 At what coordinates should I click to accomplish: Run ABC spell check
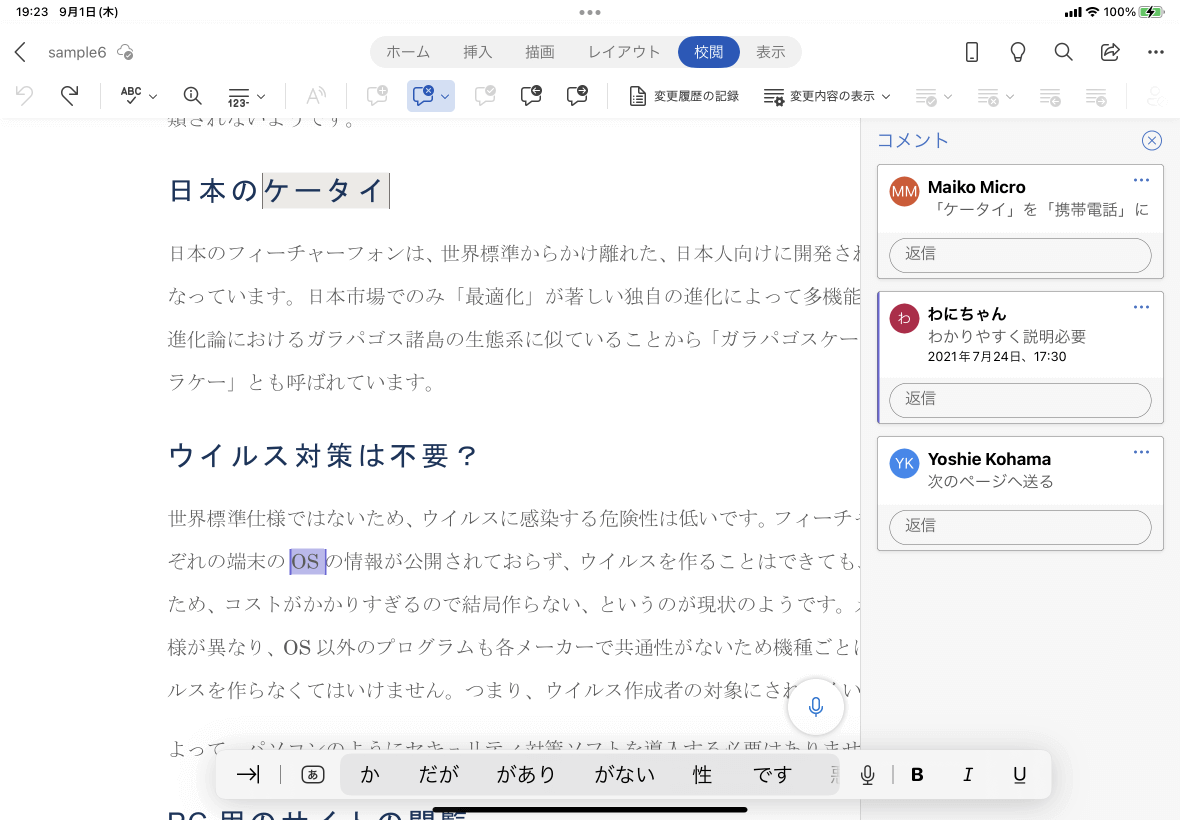(131, 96)
